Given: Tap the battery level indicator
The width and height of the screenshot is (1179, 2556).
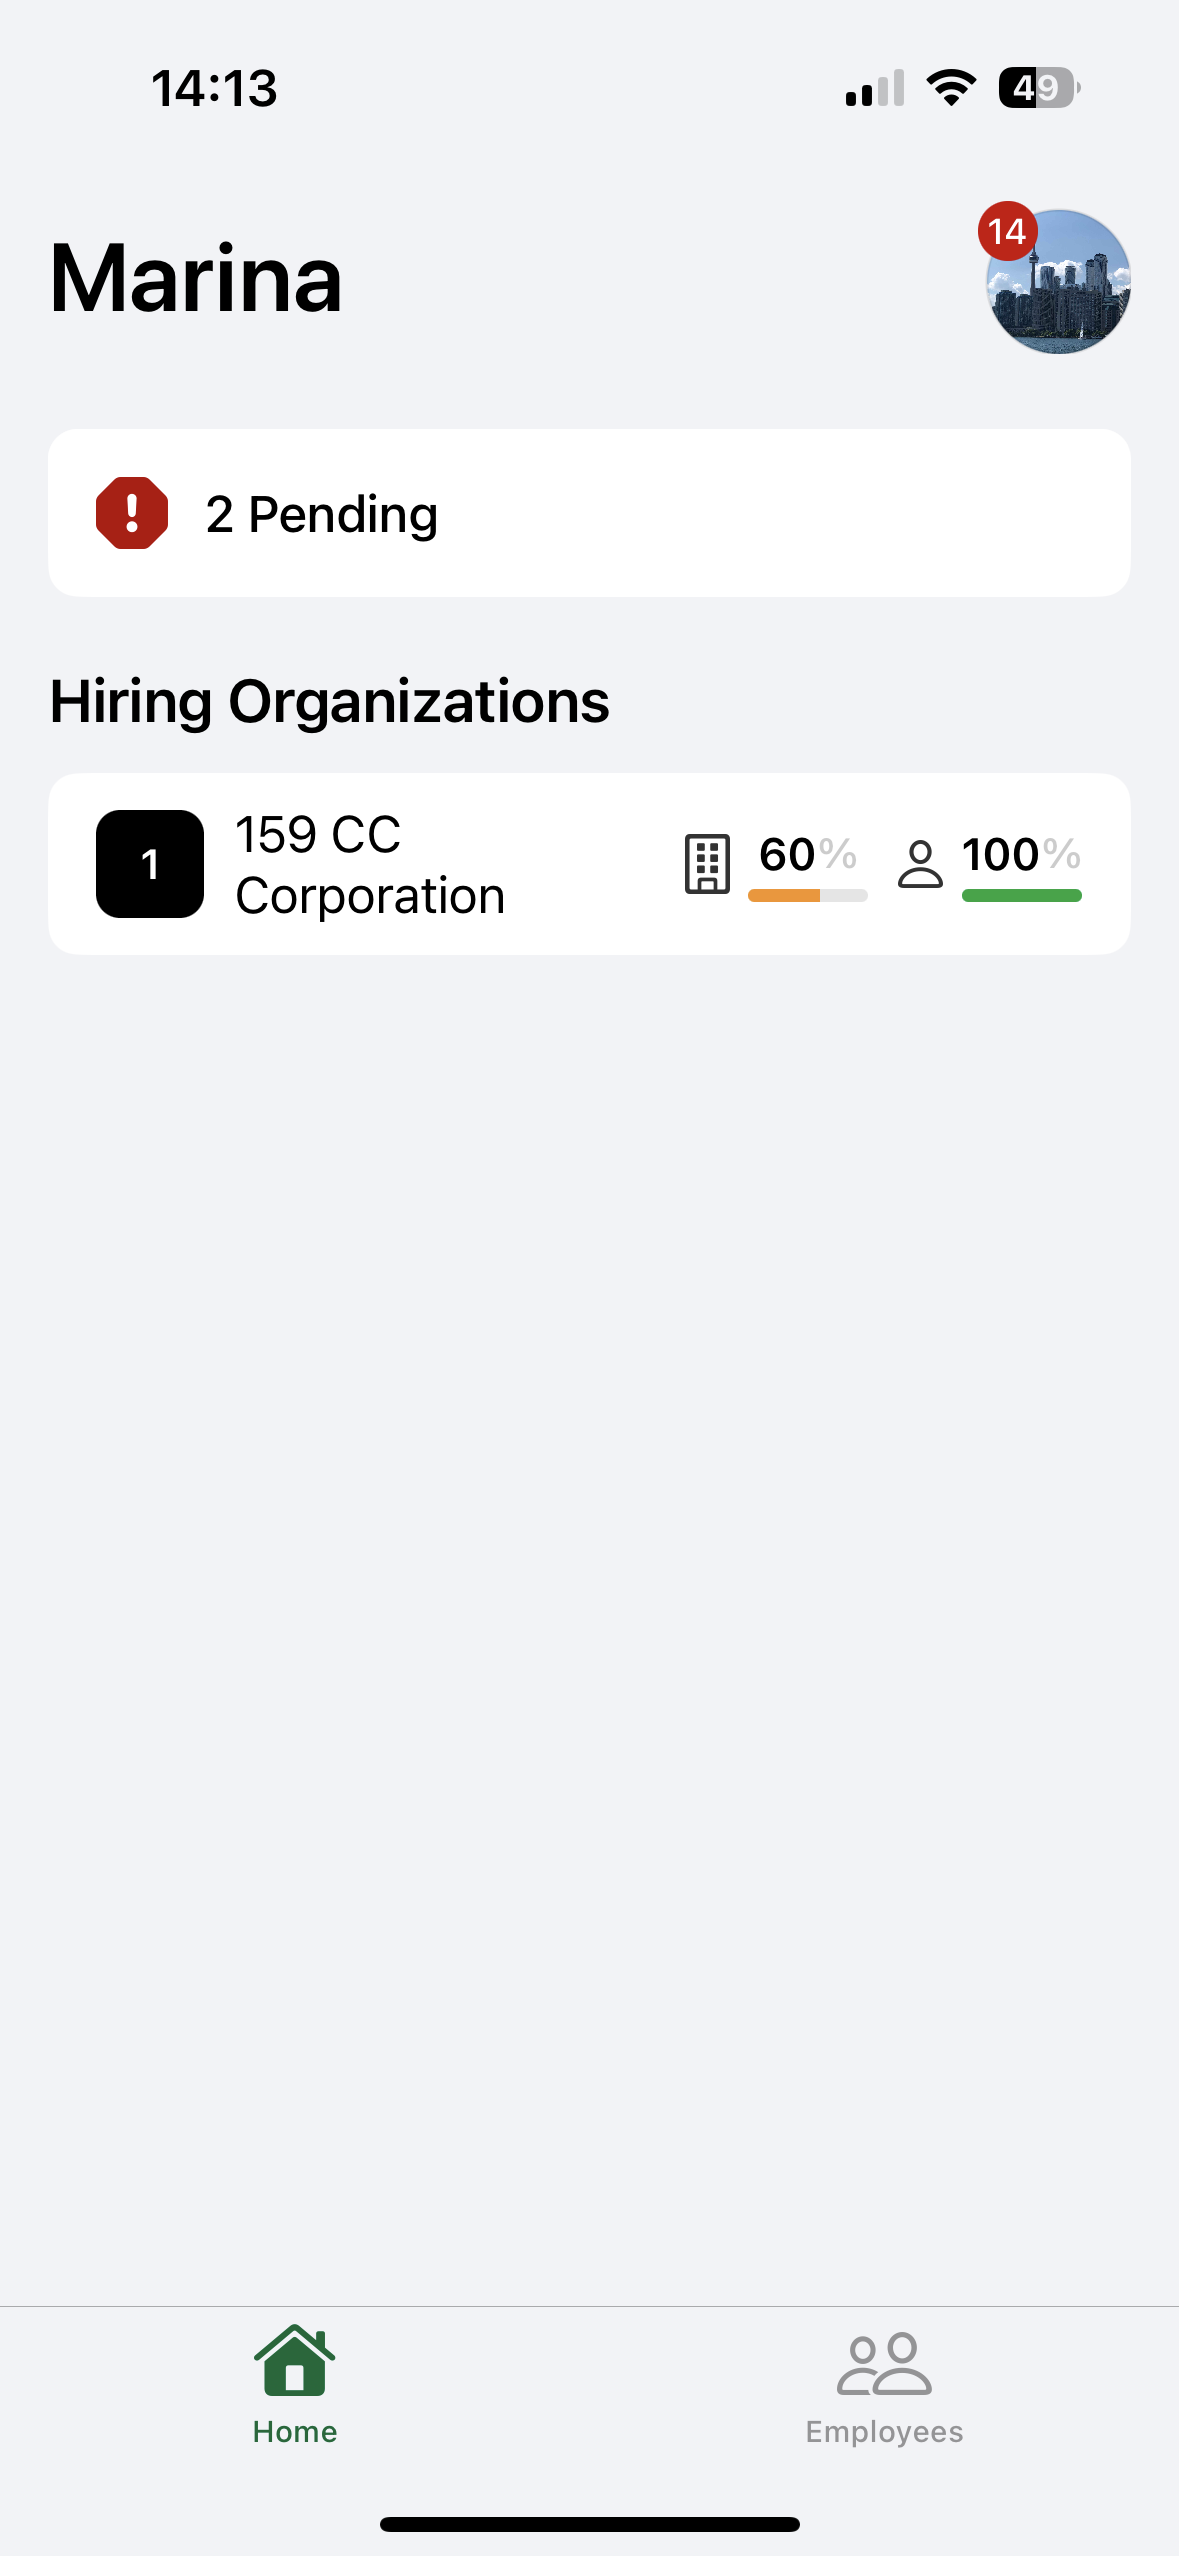Looking at the screenshot, I should click(x=1038, y=88).
